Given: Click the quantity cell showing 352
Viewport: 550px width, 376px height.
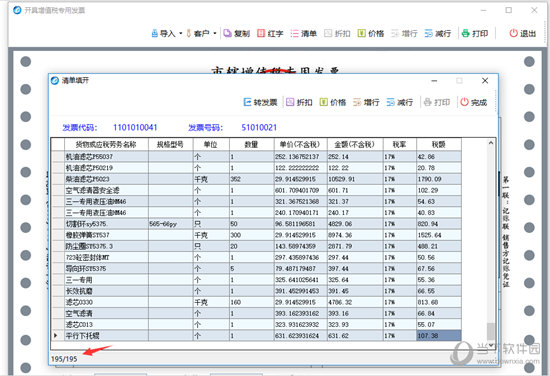Looking at the screenshot, I should point(251,179).
